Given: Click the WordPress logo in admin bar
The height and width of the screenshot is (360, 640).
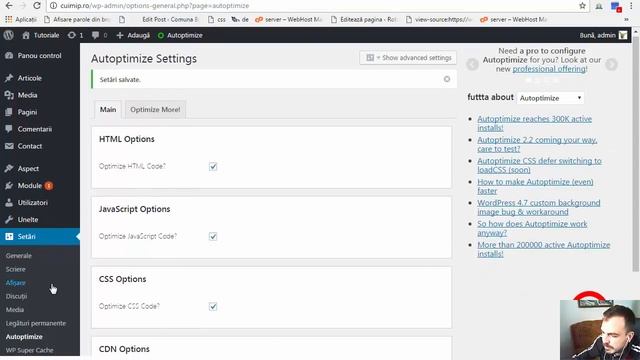Looking at the screenshot, I should pyautogui.click(x=9, y=35).
